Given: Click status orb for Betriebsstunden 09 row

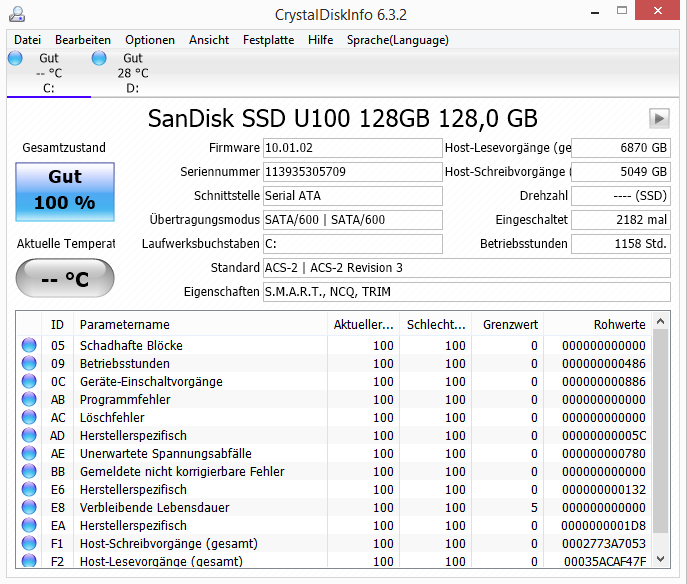Looking at the screenshot, I should tap(29, 363).
